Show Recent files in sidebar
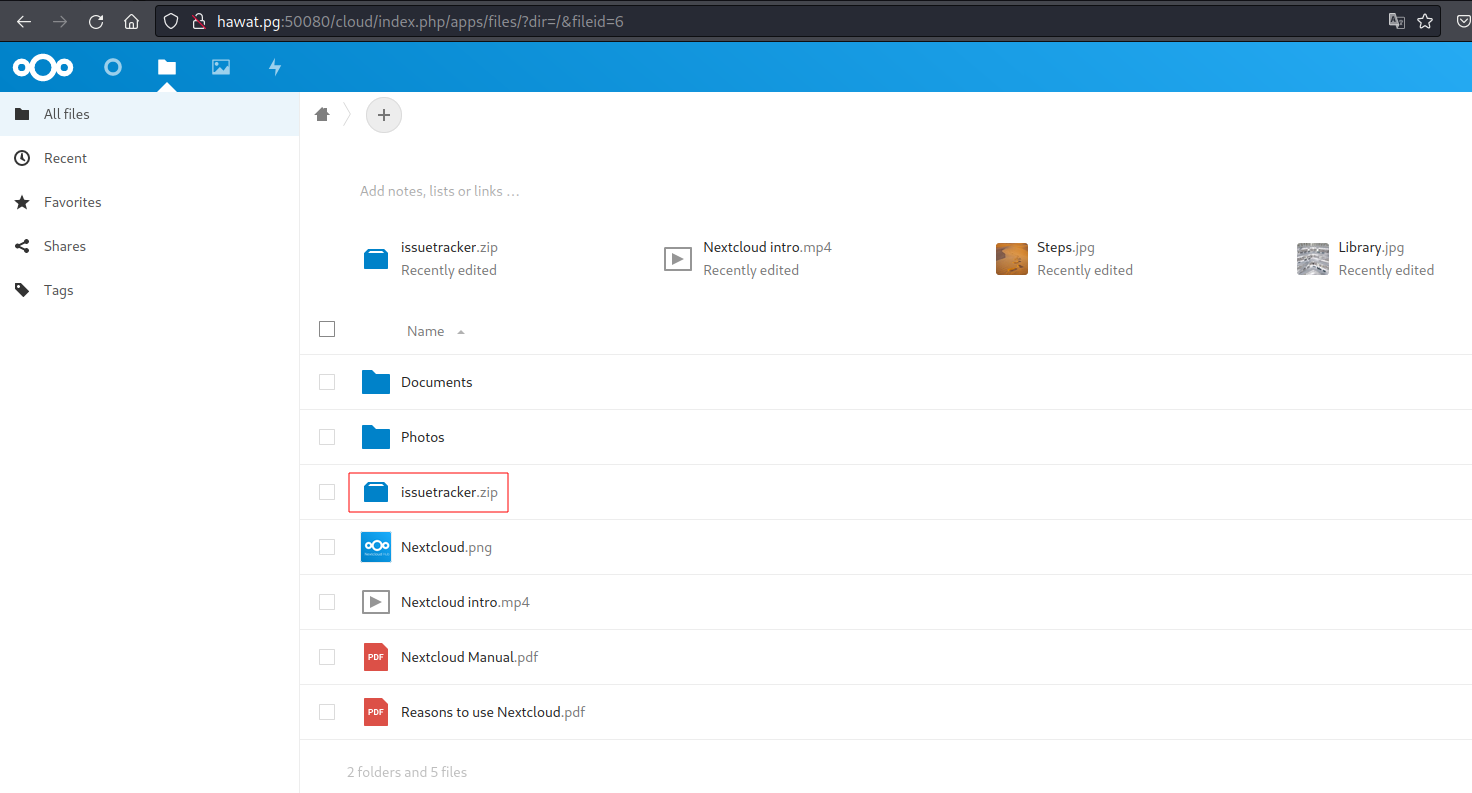This screenshot has width=1472, height=793. 65,158
